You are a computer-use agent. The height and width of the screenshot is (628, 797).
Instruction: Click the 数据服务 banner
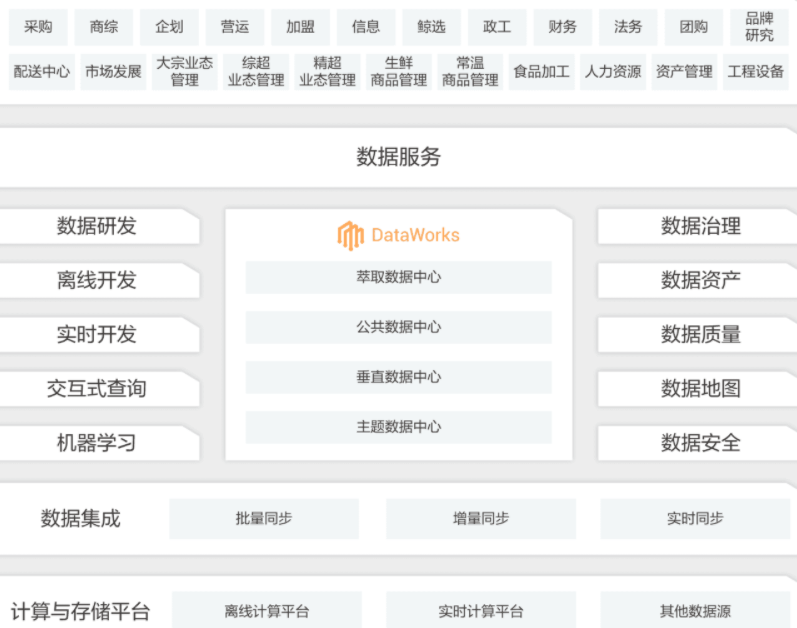(398, 157)
